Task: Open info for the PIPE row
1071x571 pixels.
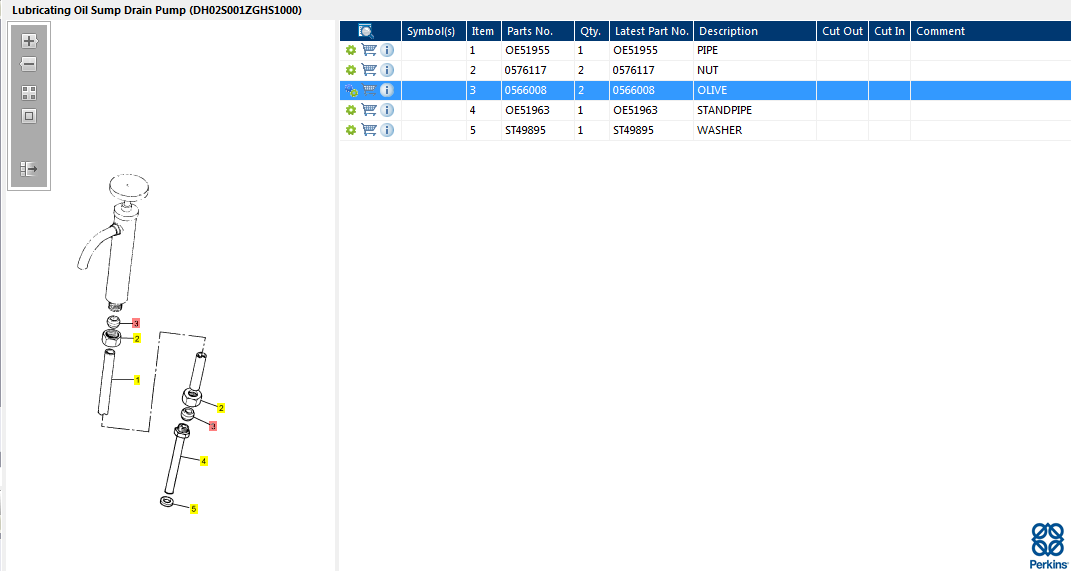Action: [387, 50]
